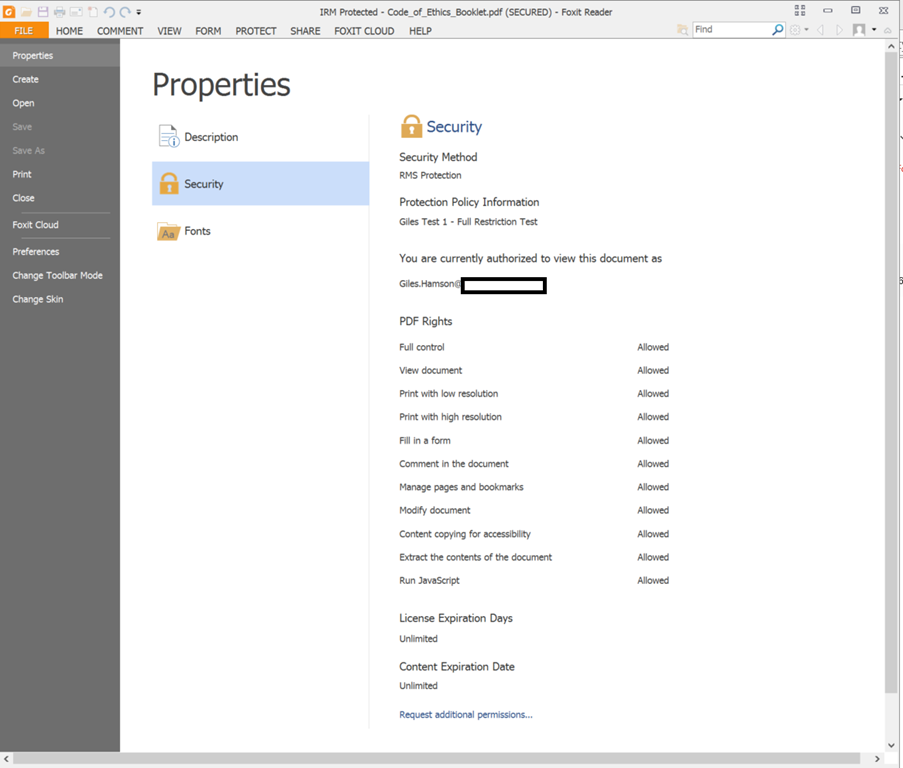Open the search settings gear dropdown
Screen dimensions: 903x768
[799, 30]
